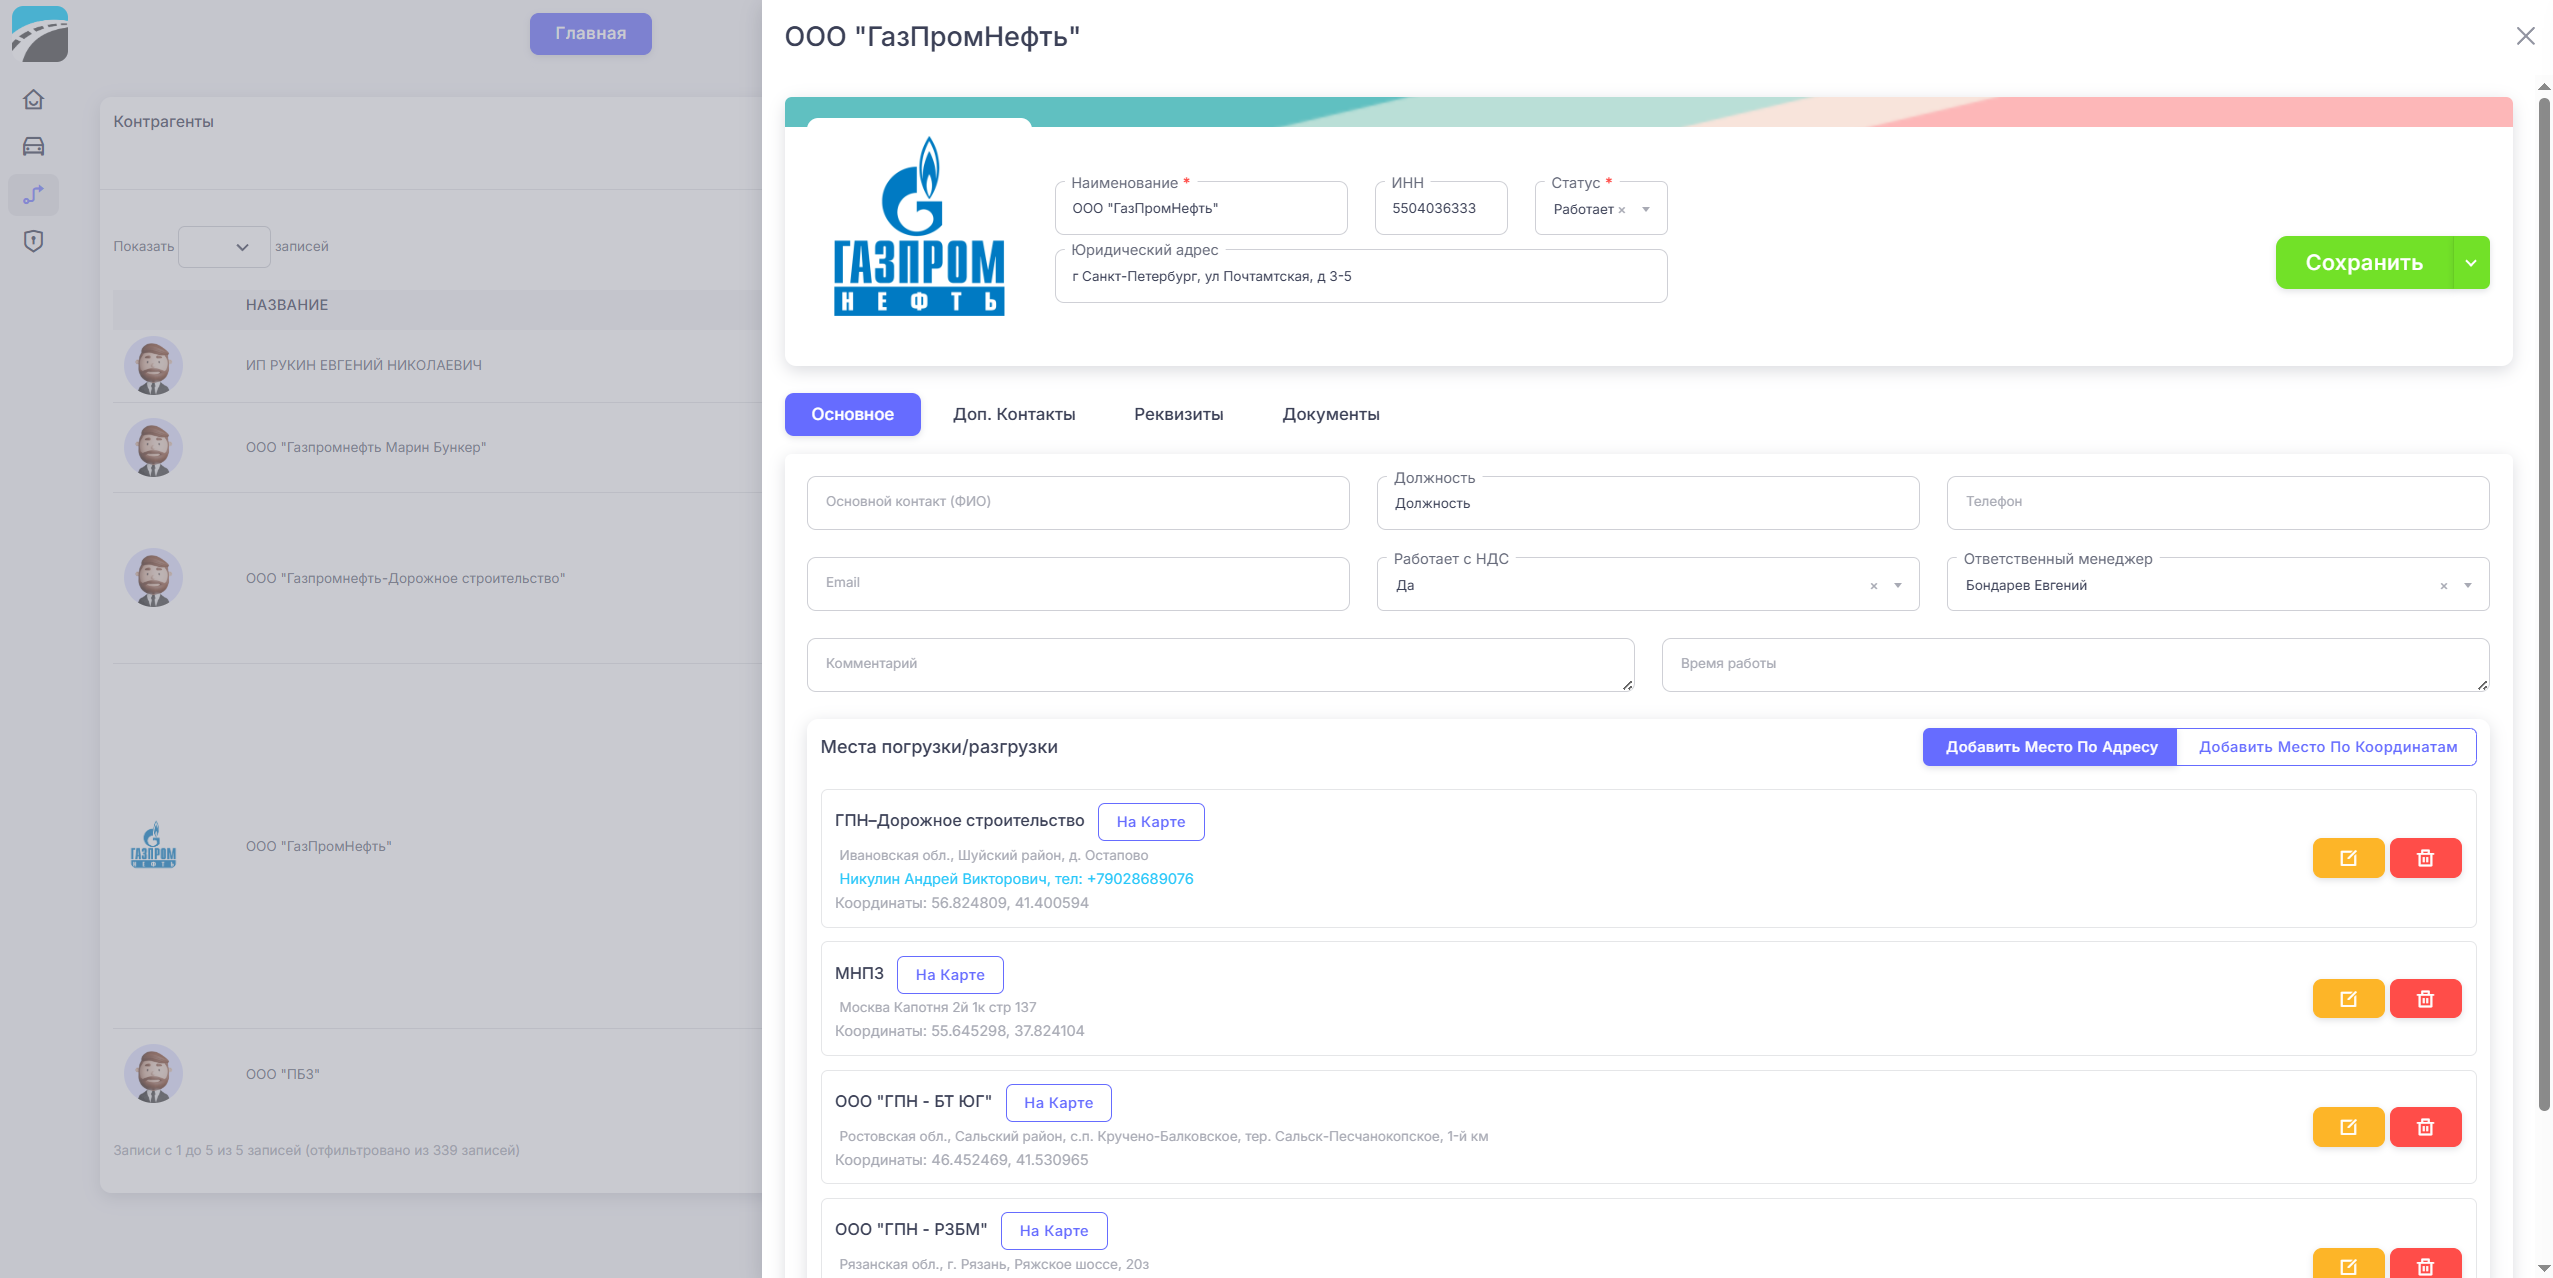The width and height of the screenshot is (2553, 1278).
Task: Focus the Основной контакт (ФИО) field
Action: (1078, 502)
